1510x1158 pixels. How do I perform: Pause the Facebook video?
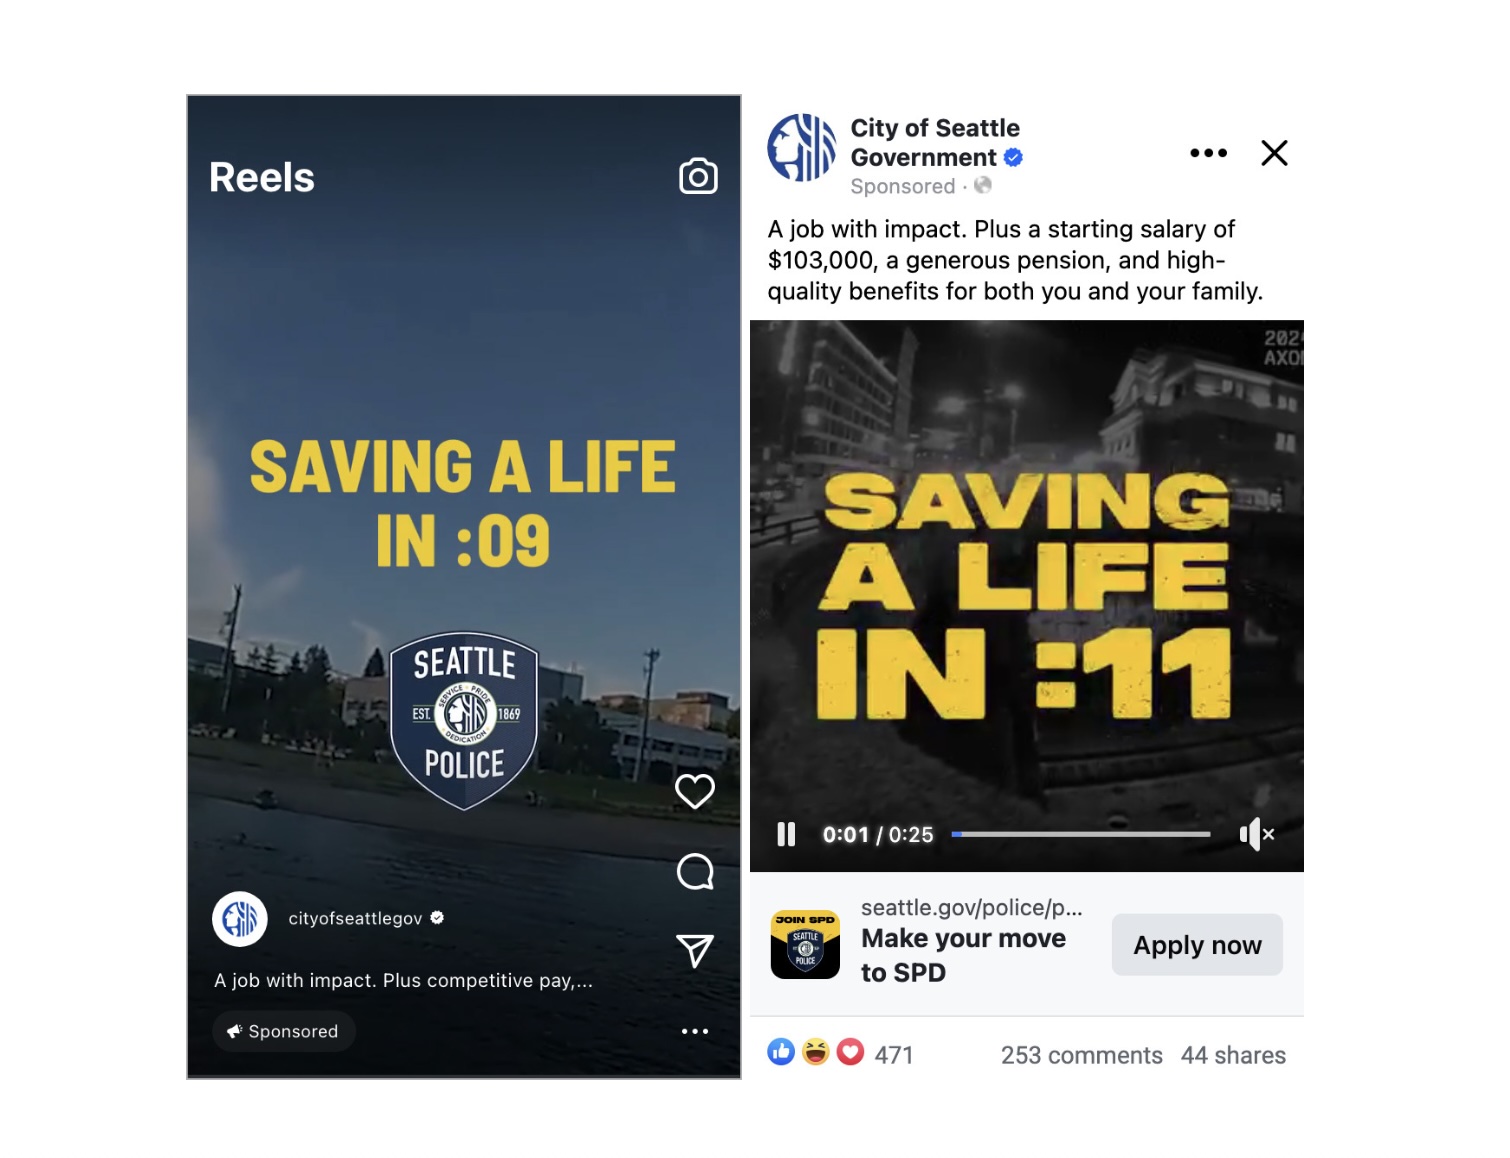click(786, 834)
